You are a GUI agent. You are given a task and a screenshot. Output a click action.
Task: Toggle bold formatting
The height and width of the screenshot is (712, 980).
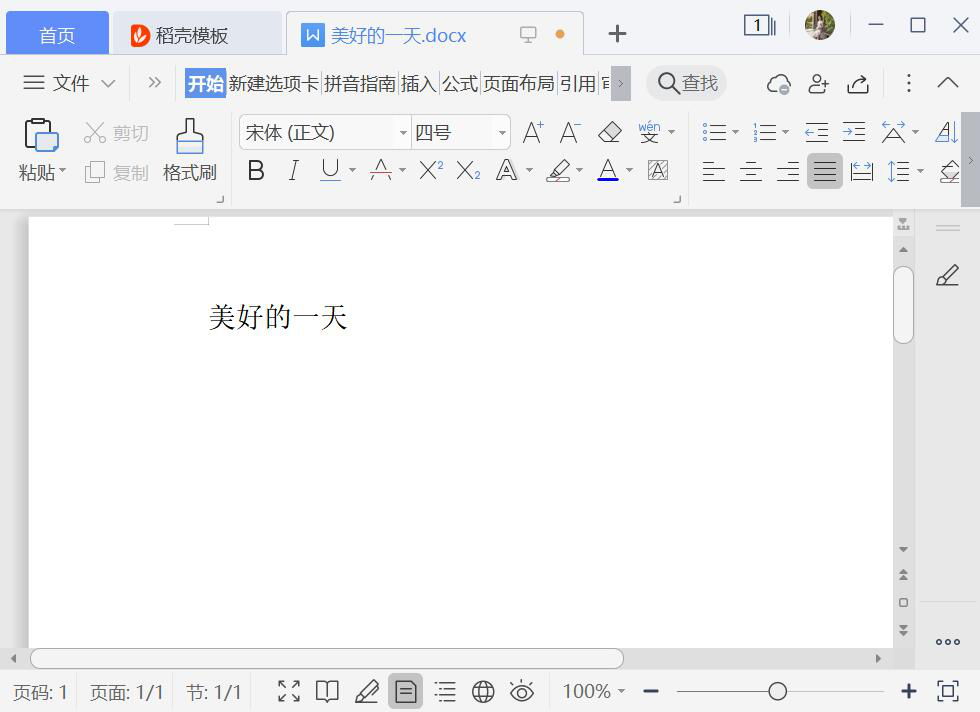coord(256,170)
